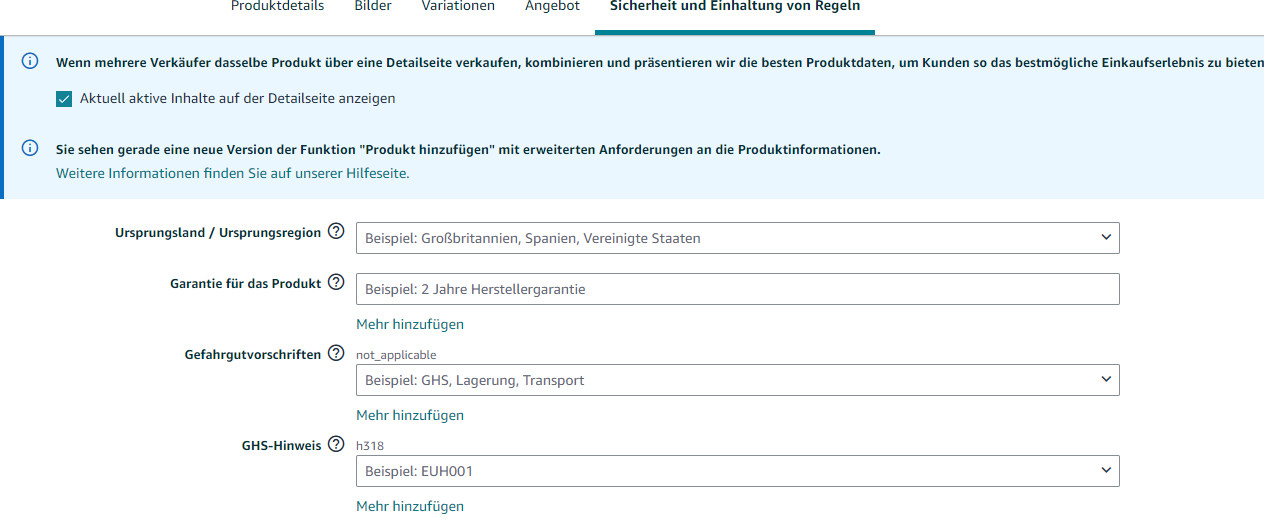Image resolution: width=1264 pixels, height=526 pixels.
Task: Select the Angebot tab
Action: (552, 6)
